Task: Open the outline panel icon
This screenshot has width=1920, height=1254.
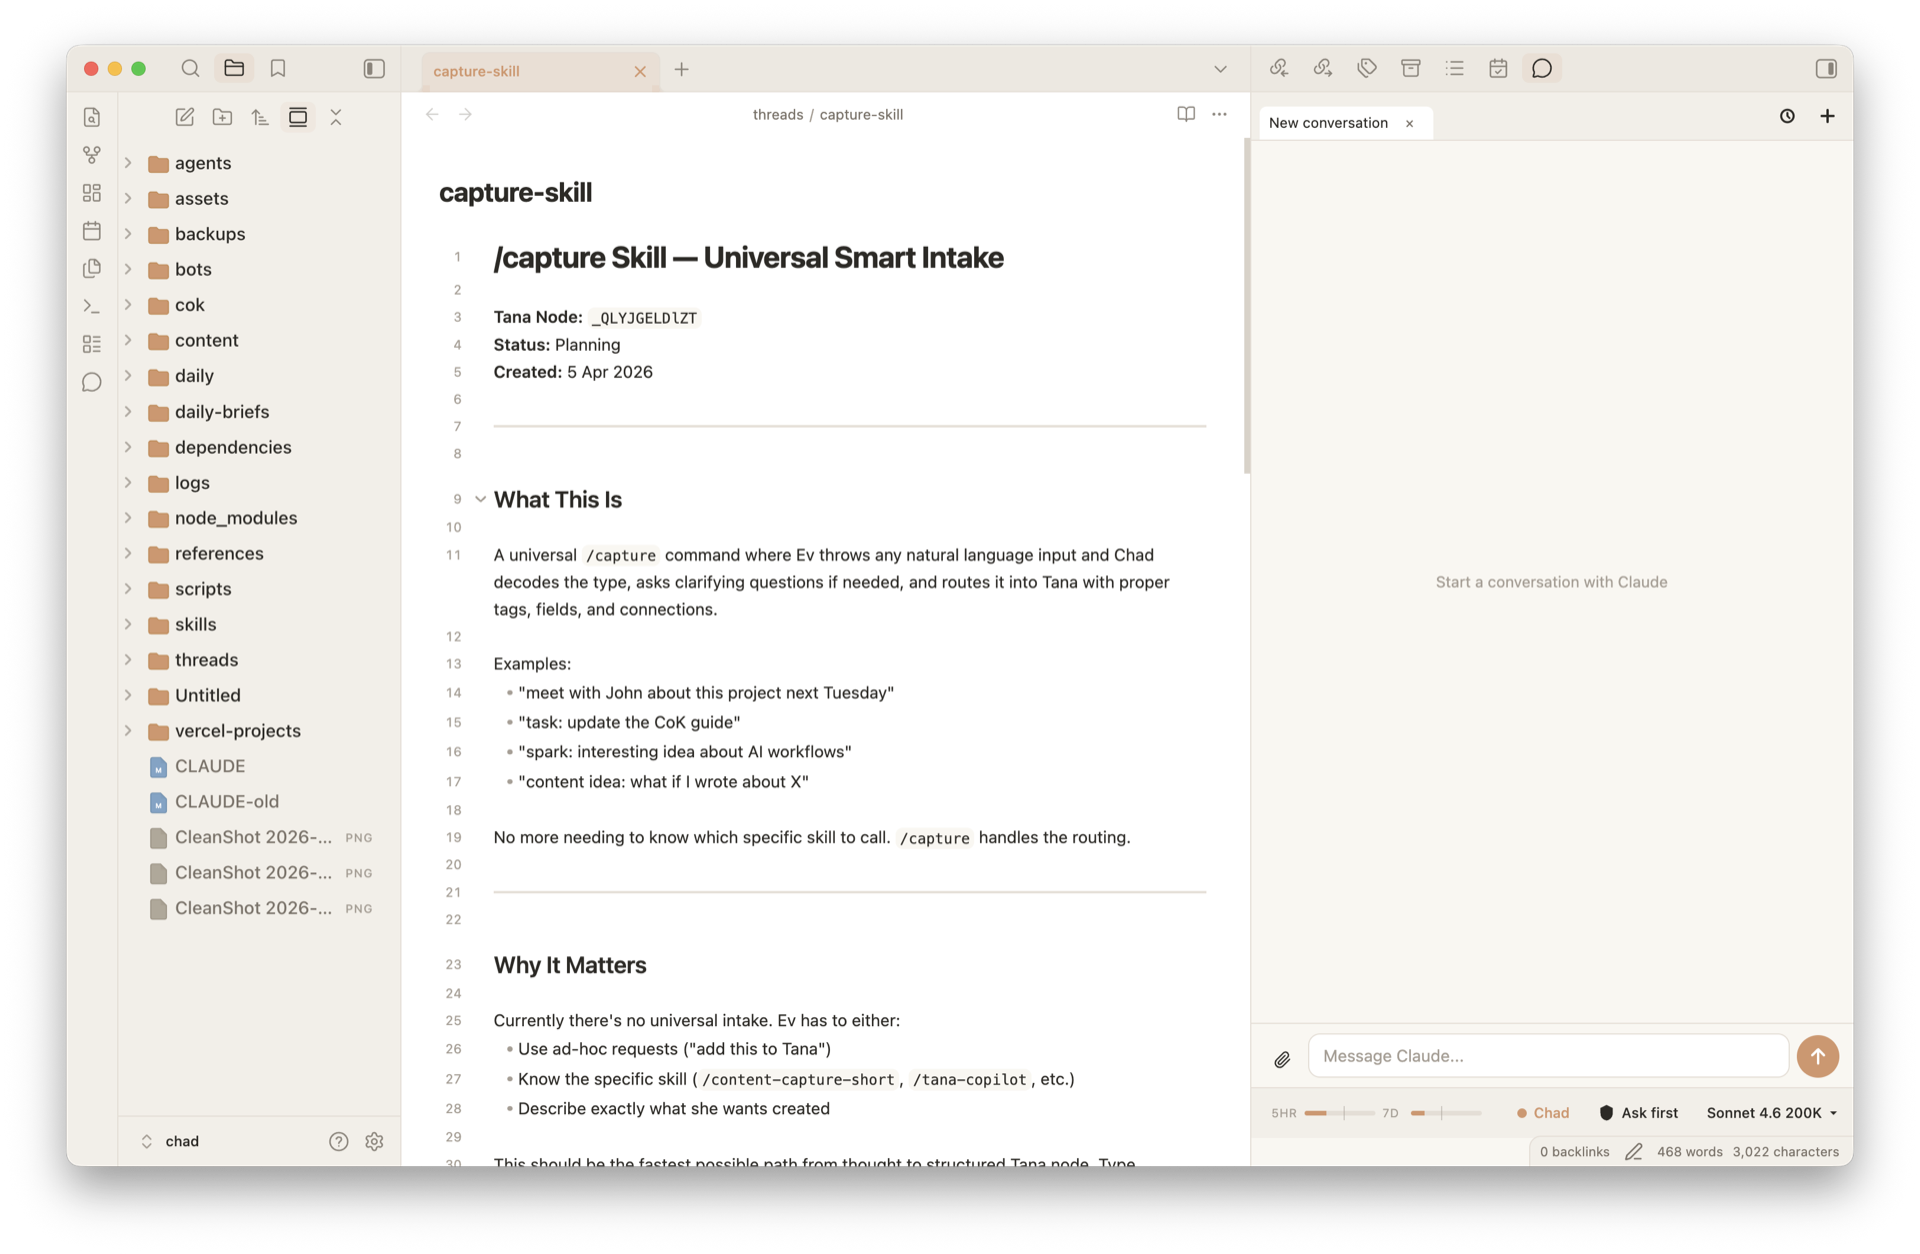Action: pyautogui.click(x=1454, y=68)
